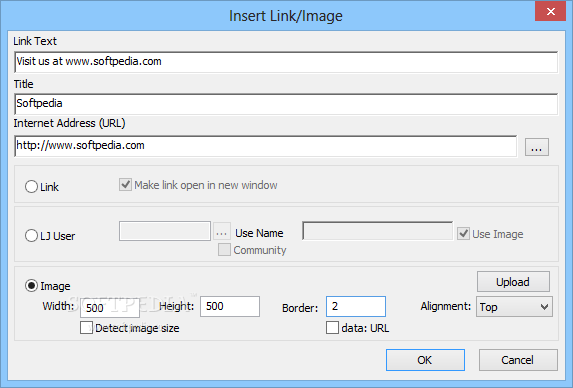Click the Cancel button
Image resolution: width=573 pixels, height=388 pixels.
point(518,360)
